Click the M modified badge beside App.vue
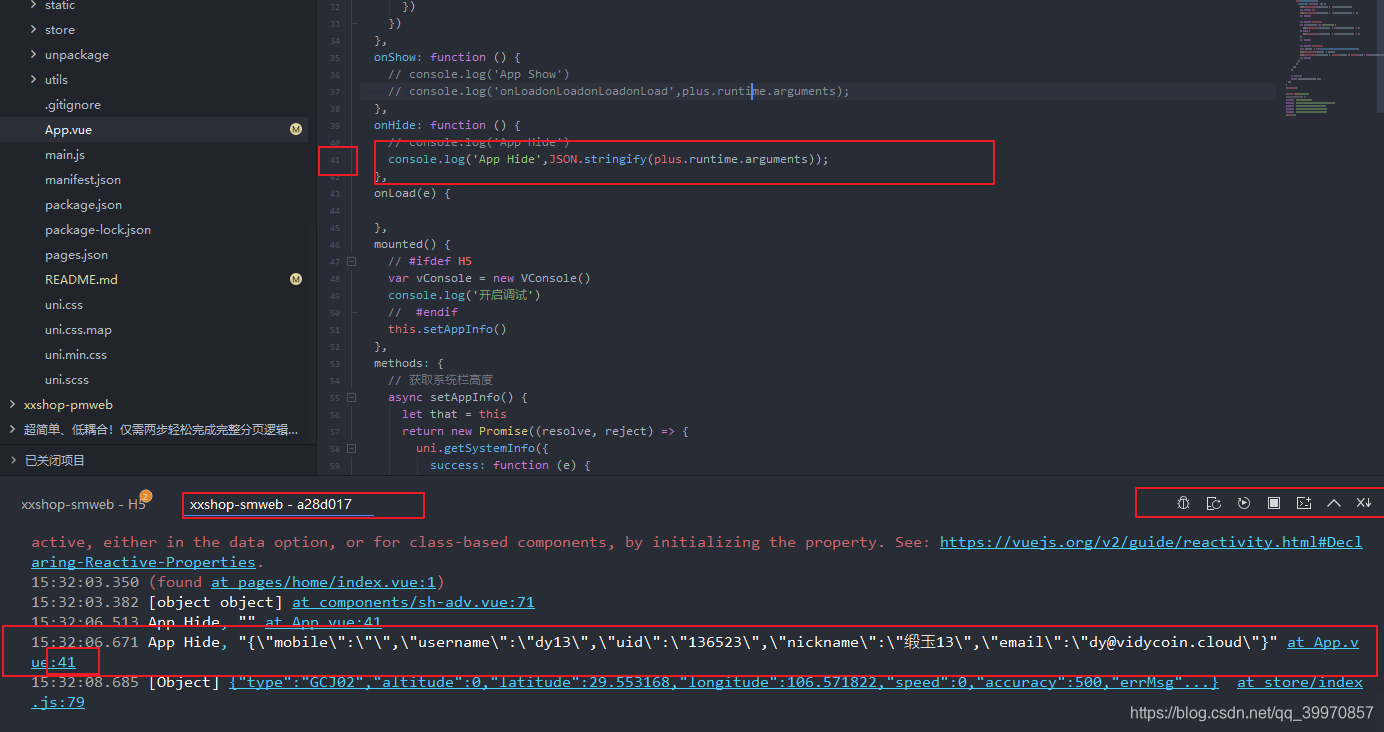Viewport: 1384px width, 732px height. 296,129
